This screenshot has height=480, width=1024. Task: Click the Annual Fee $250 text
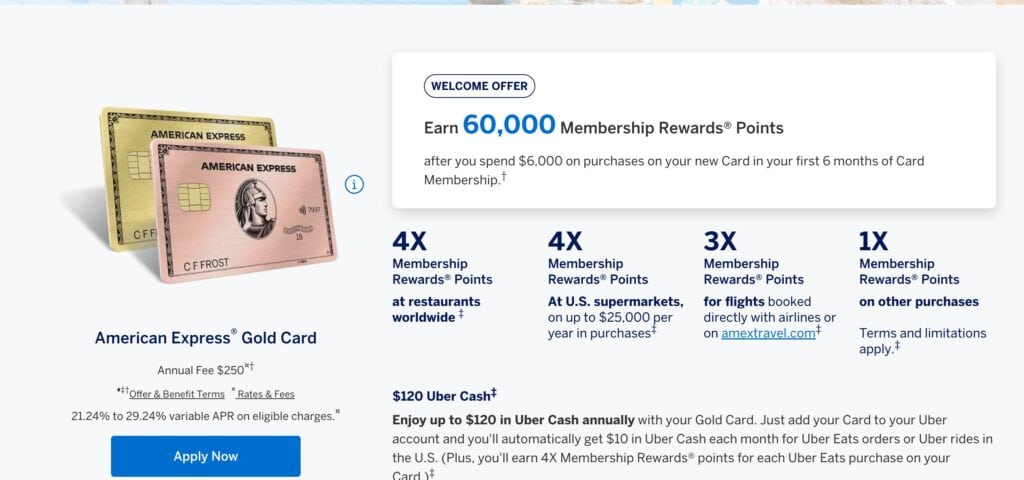(204, 370)
